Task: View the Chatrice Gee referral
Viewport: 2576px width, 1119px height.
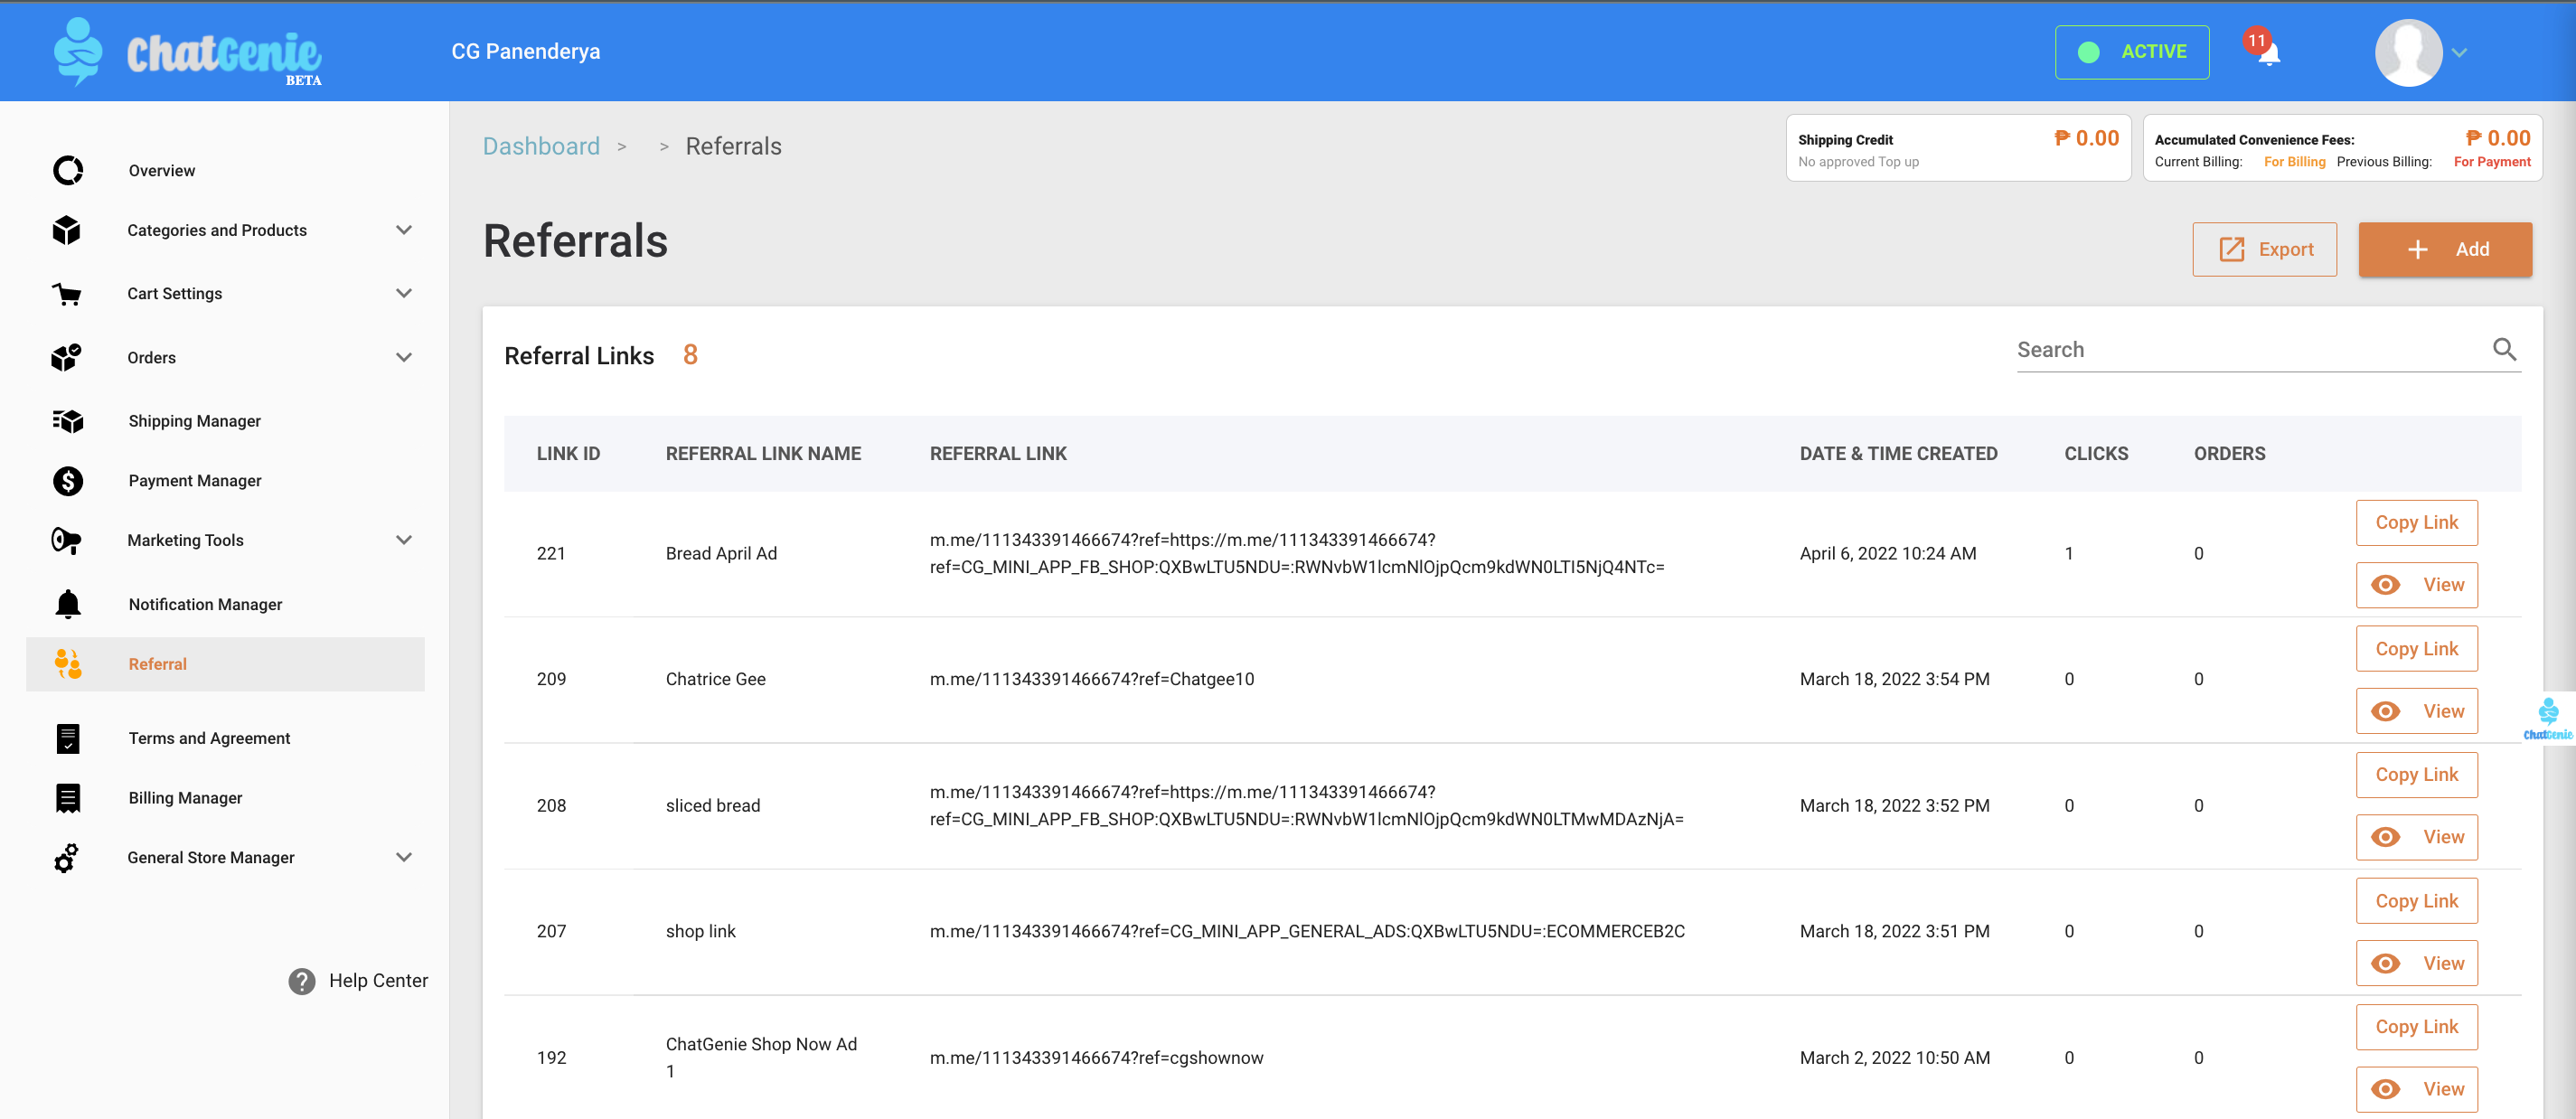Action: coord(2416,711)
